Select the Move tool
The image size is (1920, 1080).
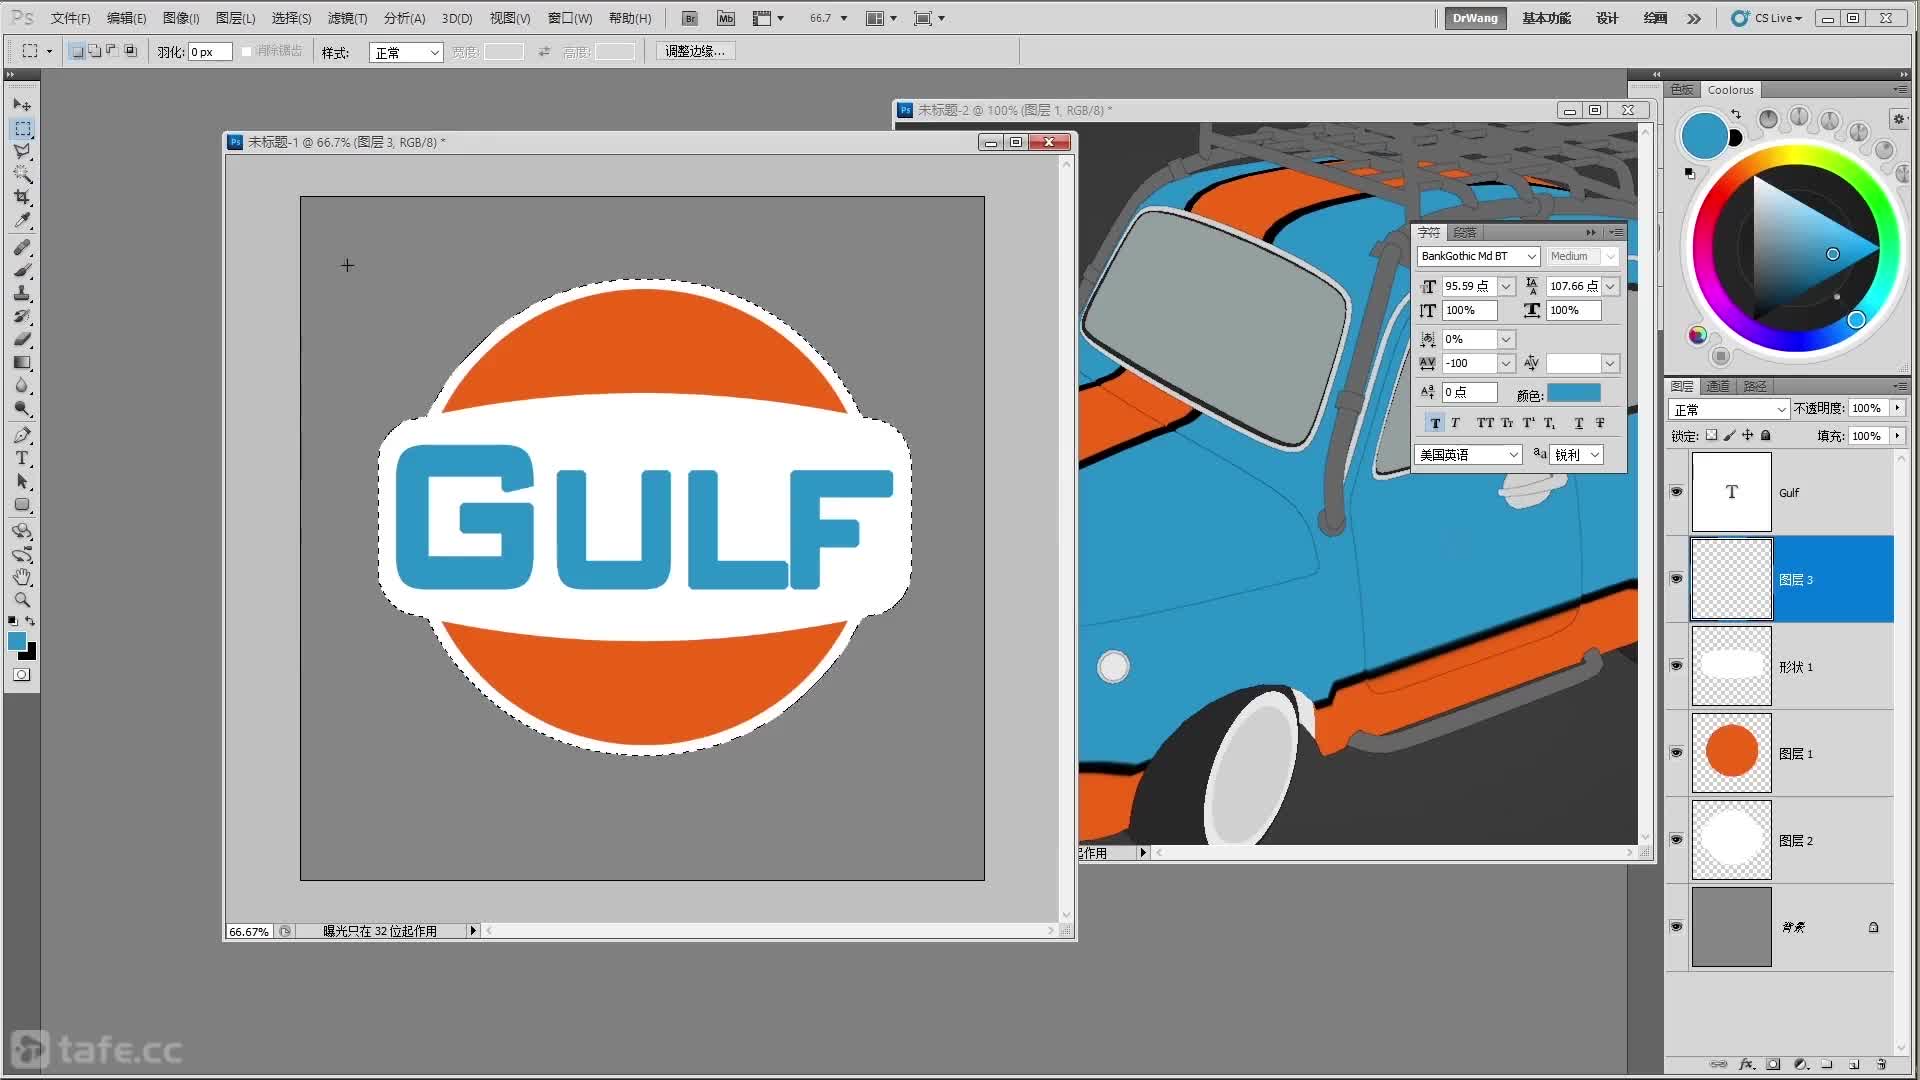[x=22, y=105]
